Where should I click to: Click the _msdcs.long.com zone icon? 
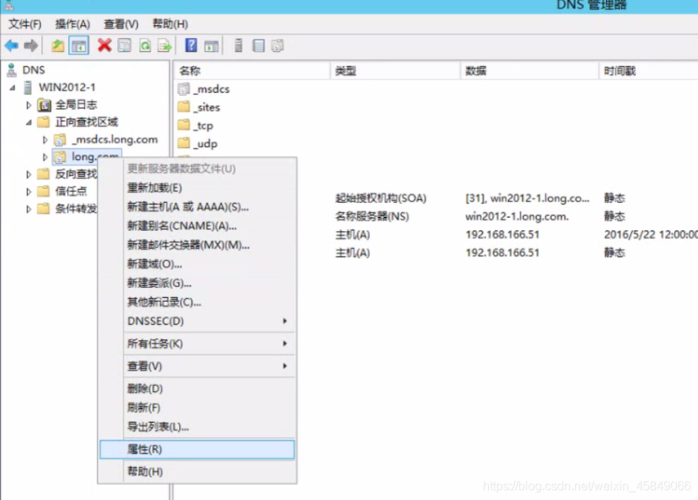pos(60,140)
